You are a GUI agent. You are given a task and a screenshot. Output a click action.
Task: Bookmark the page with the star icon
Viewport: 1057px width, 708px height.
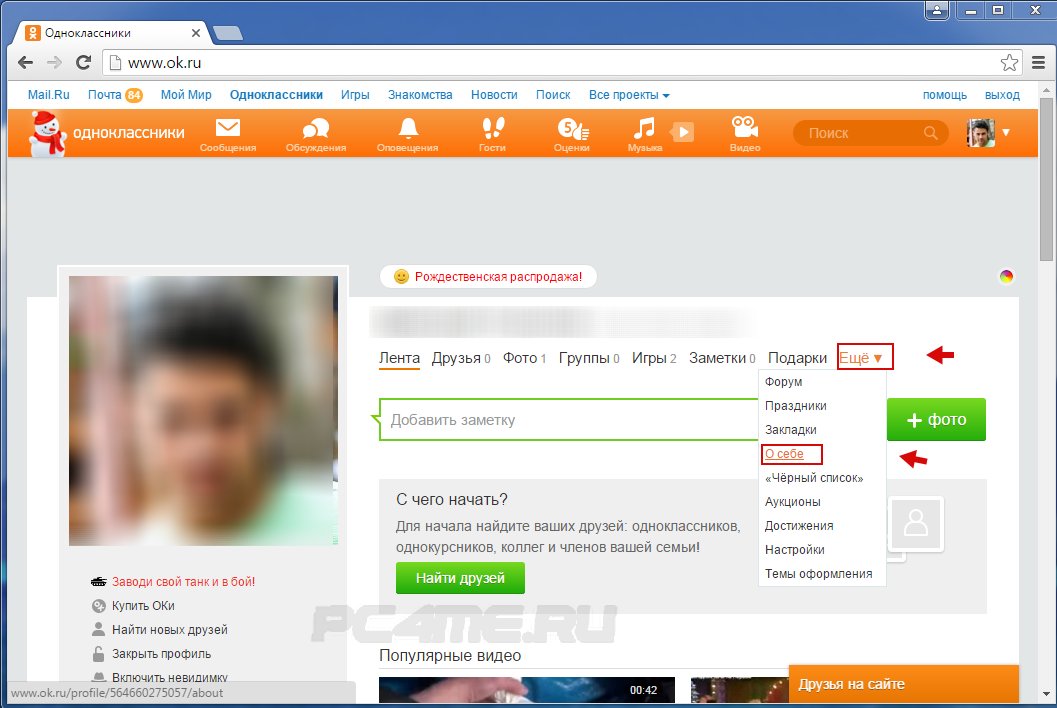point(1010,63)
